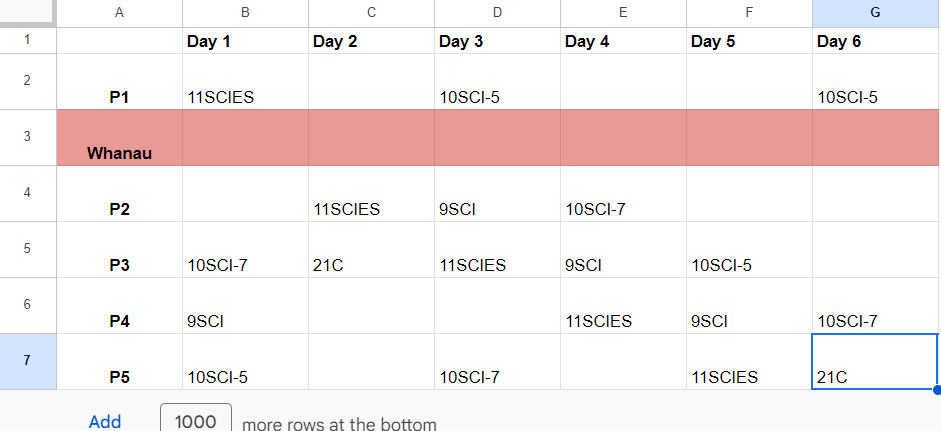The width and height of the screenshot is (941, 431).
Task: Click the Day 5 header cell
Action: click(749, 42)
